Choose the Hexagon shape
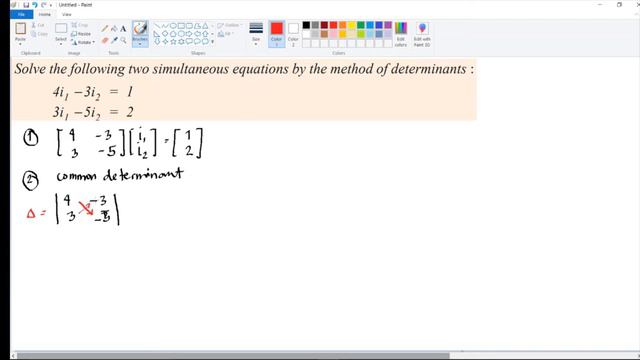This screenshot has width=640, height=360. [181, 33]
